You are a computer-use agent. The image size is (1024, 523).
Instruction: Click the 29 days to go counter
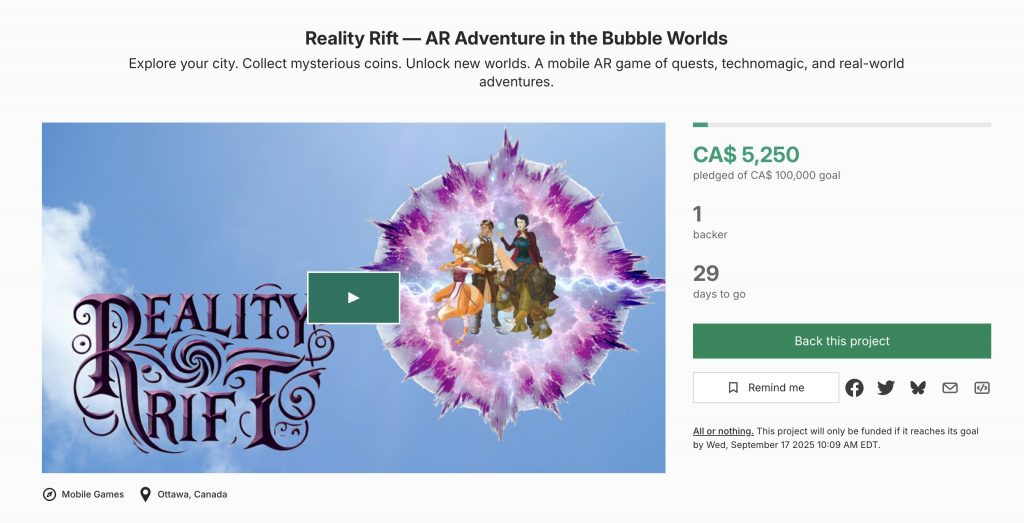click(x=706, y=274)
